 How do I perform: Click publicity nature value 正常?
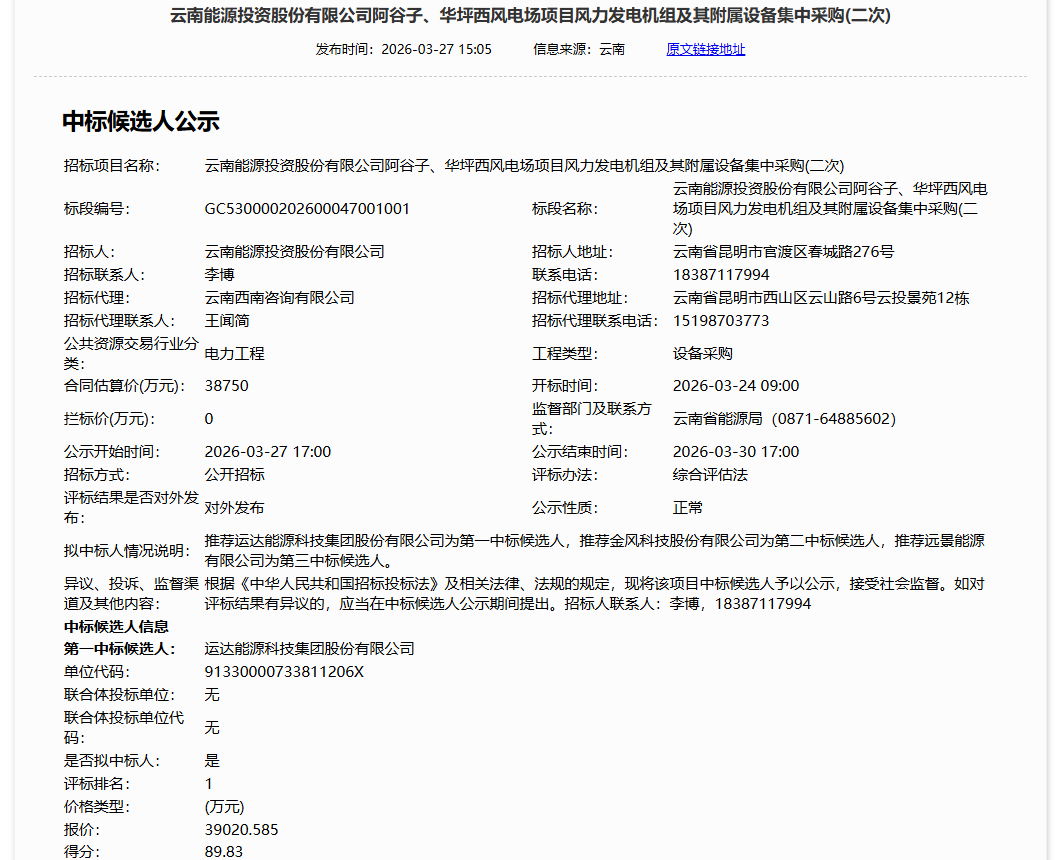click(688, 508)
